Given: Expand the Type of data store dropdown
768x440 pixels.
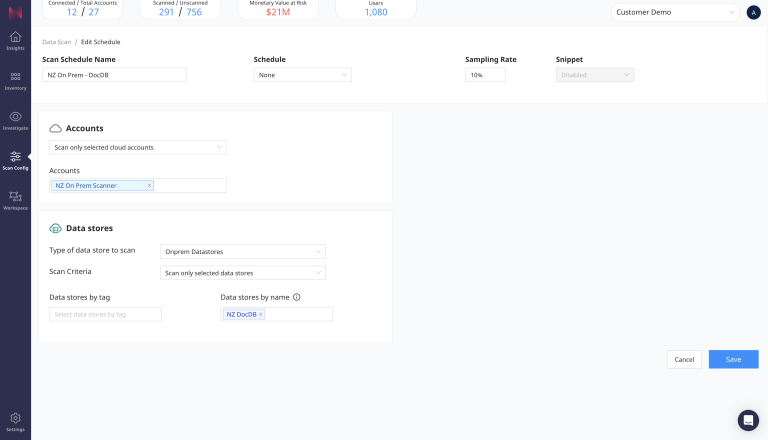Looking at the screenshot, I should coord(243,251).
